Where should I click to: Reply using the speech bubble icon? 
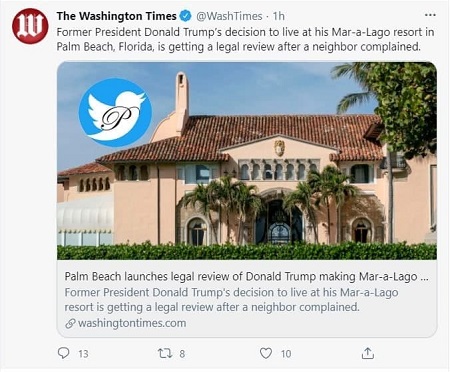click(63, 353)
